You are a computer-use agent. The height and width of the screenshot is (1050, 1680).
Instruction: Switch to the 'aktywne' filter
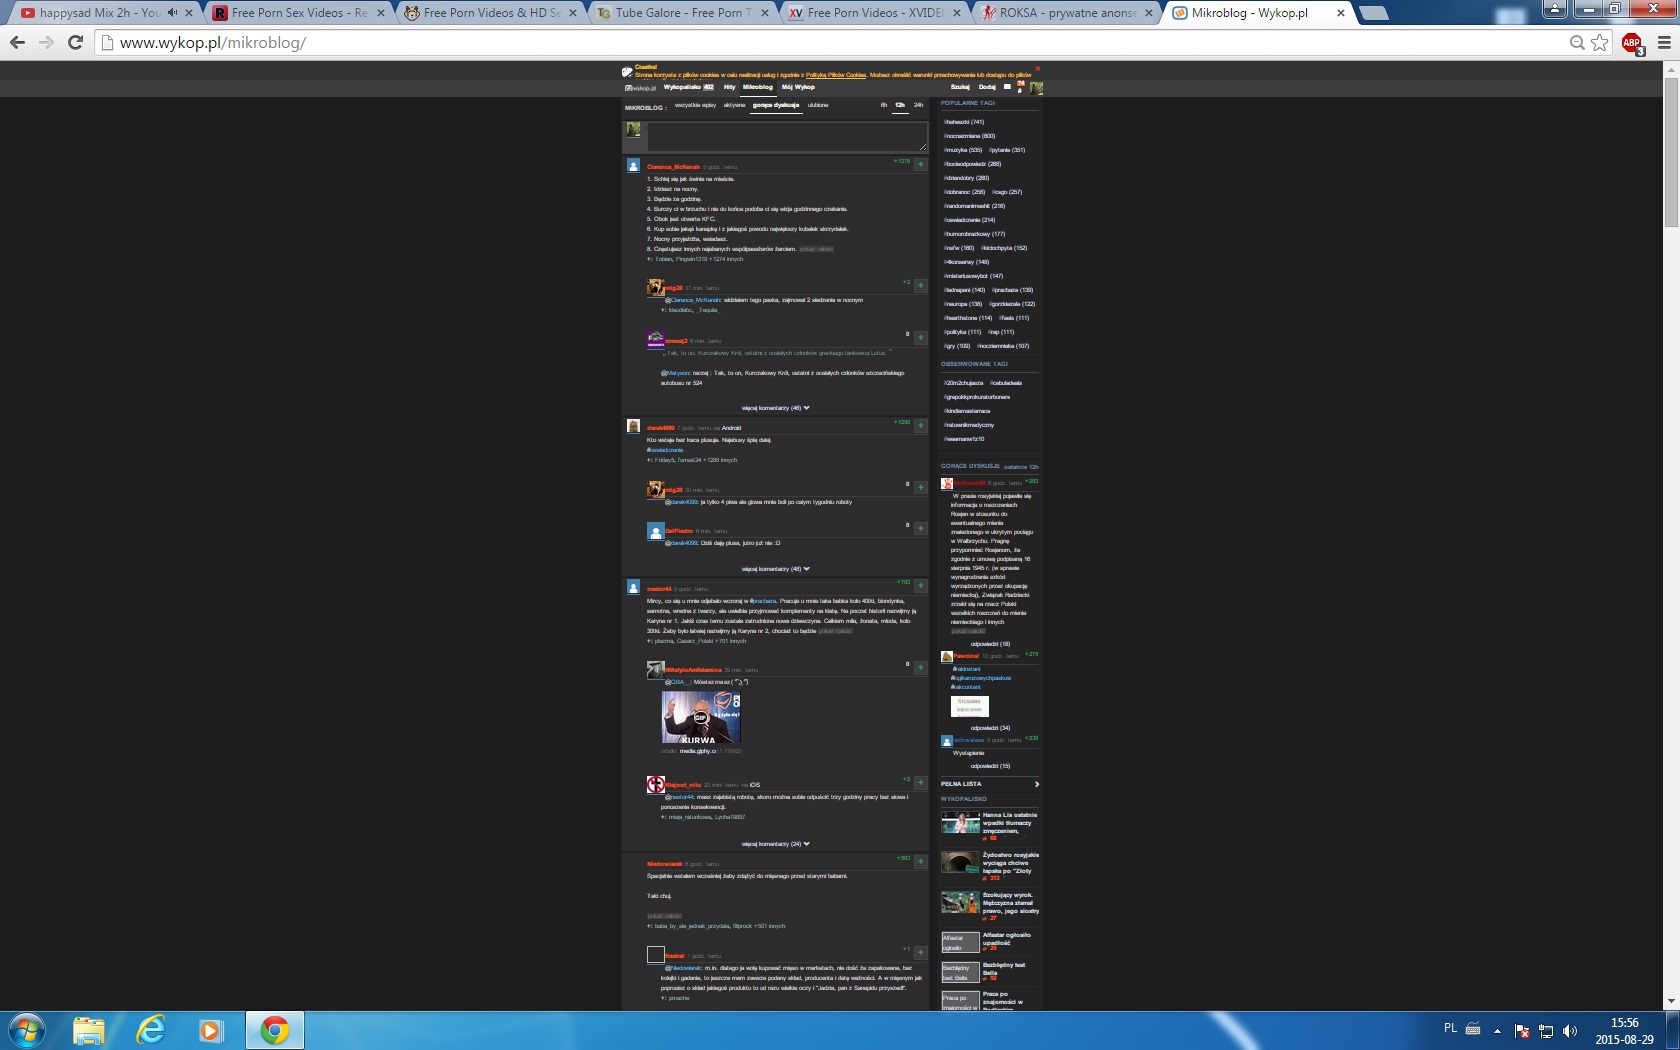point(734,105)
